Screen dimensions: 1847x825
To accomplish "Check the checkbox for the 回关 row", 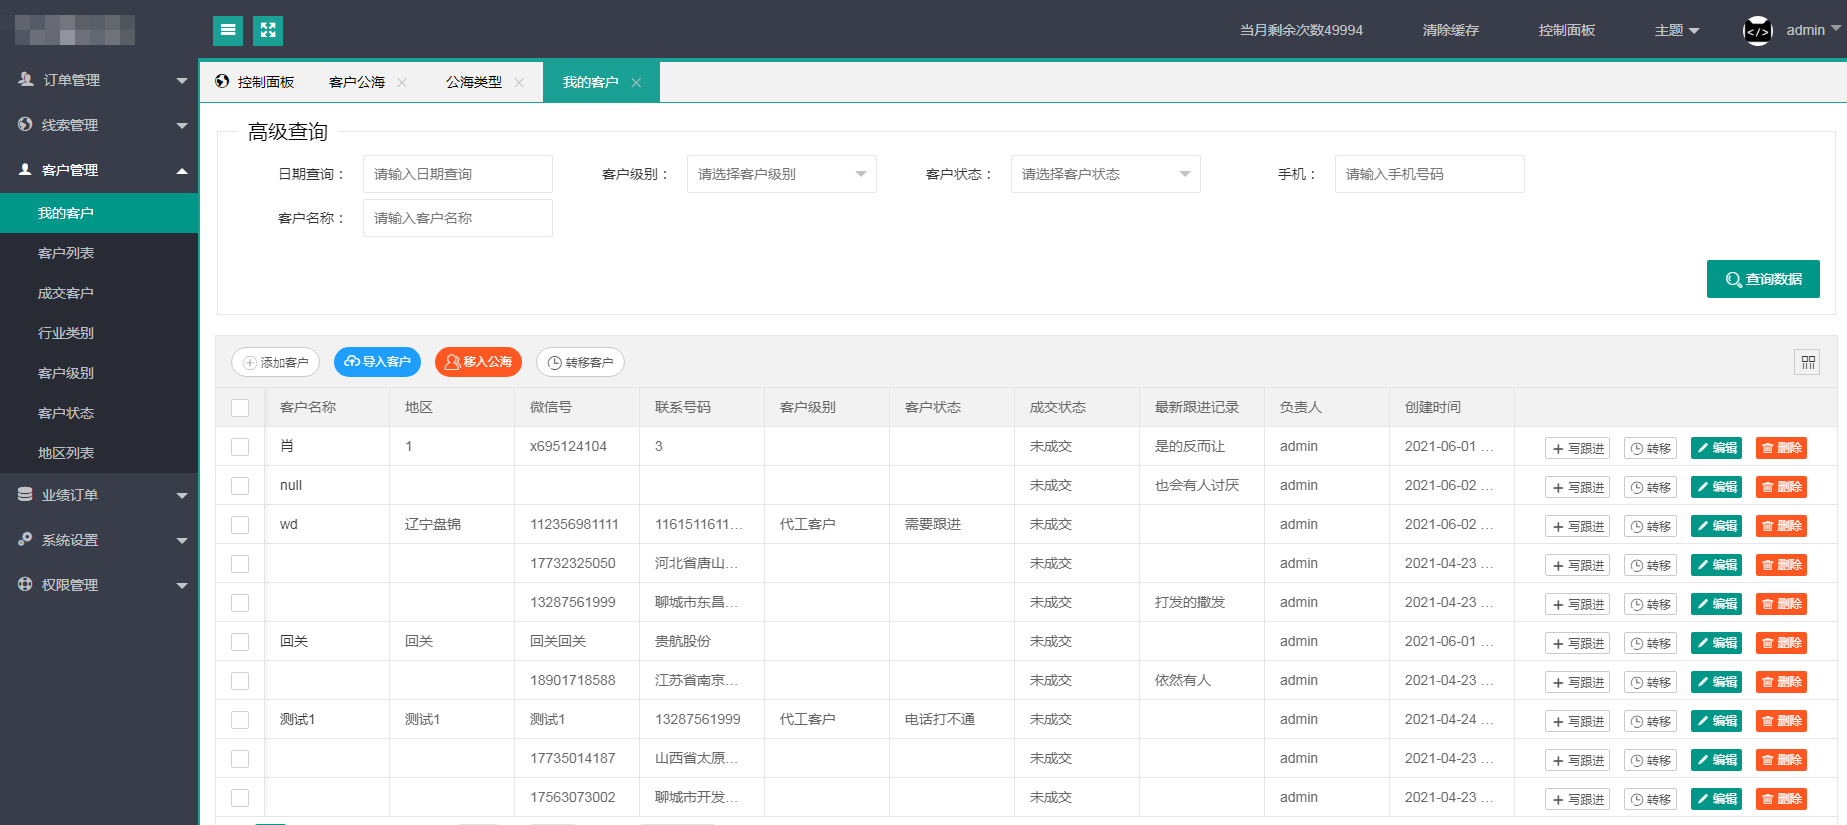I will (240, 642).
